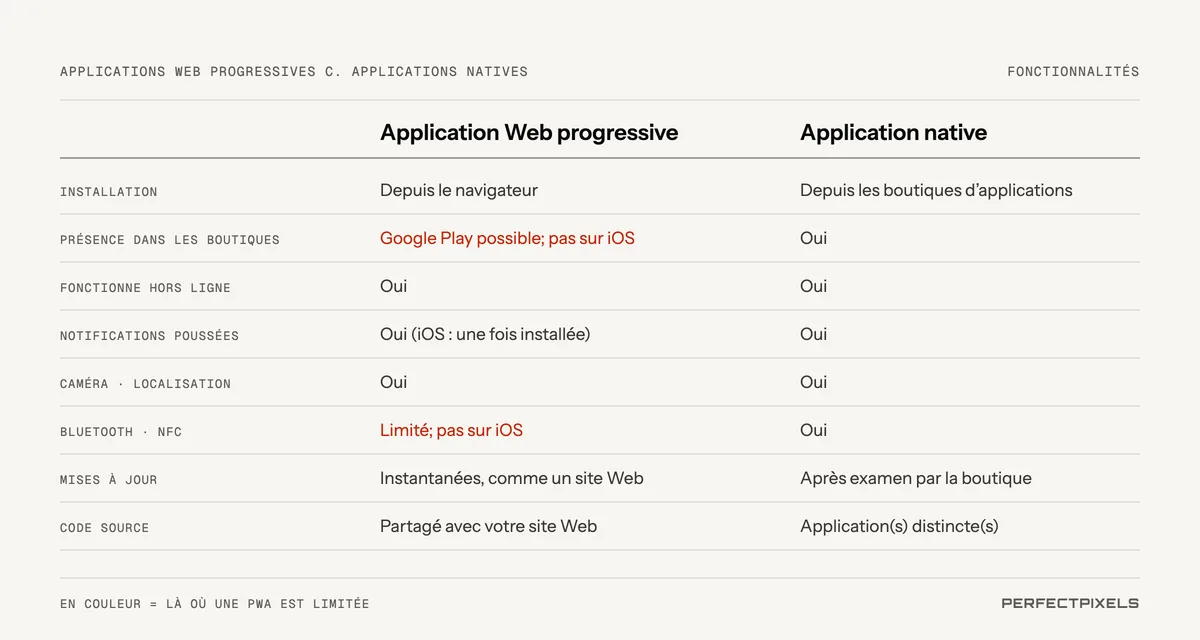Select the 'Application Web progressive' column heading
This screenshot has height=640, width=1200.
click(529, 133)
